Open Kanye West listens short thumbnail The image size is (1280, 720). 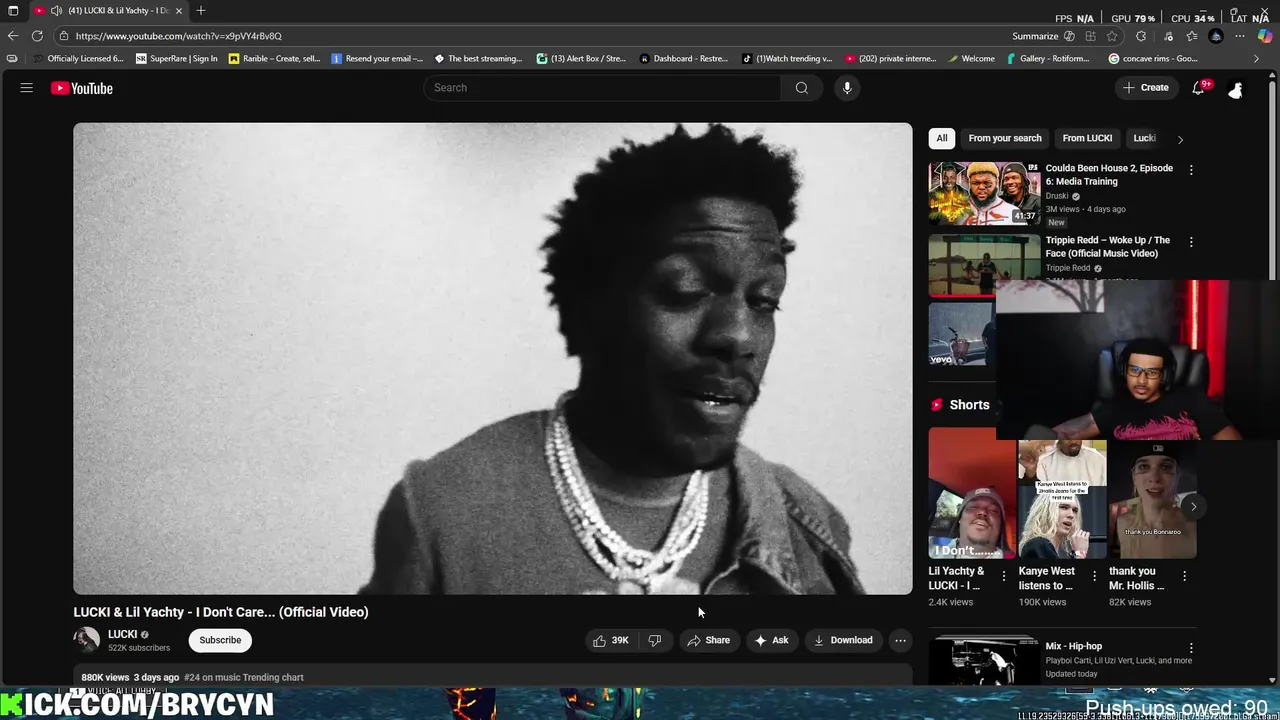(x=1062, y=499)
